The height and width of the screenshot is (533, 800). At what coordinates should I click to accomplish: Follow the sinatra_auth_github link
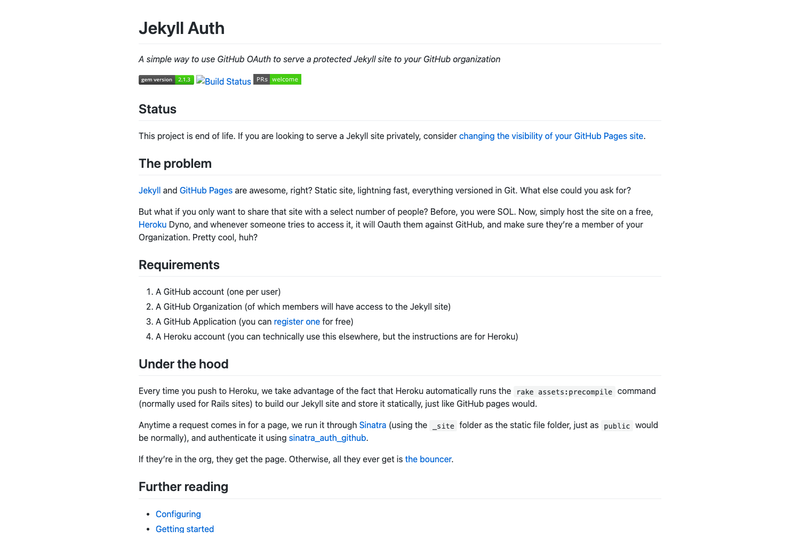pos(328,438)
